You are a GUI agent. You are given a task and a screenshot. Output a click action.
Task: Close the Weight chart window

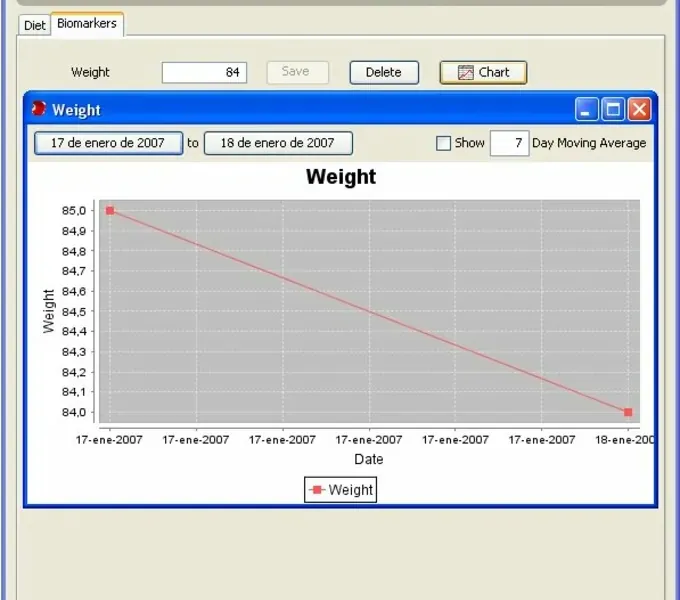pos(639,109)
